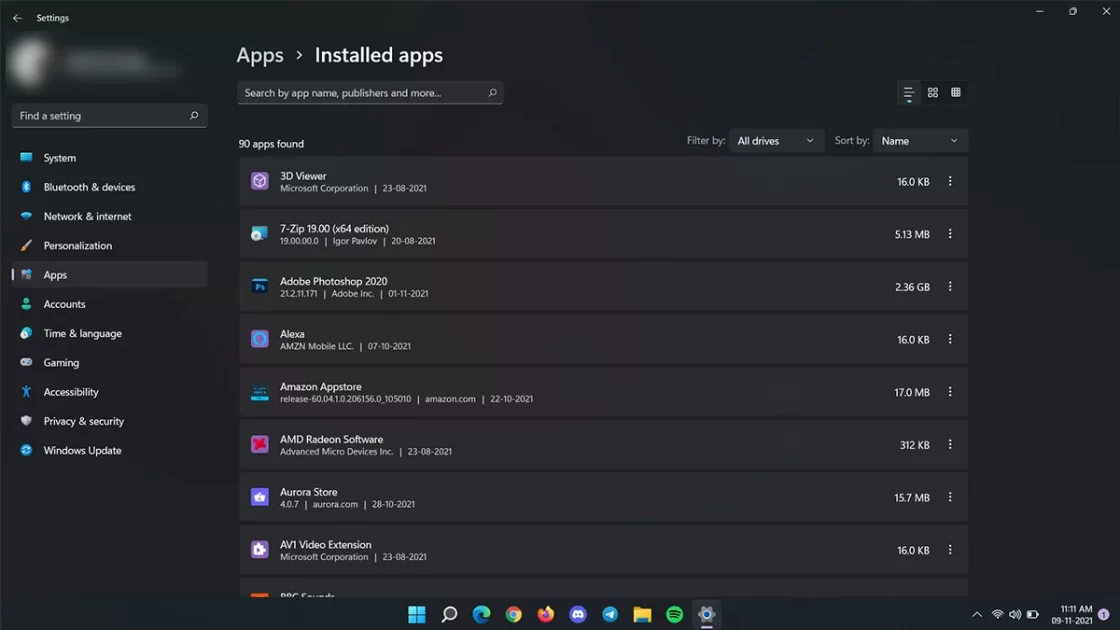Screen dimensions: 1120x630
Task: Click the Adobe Photoshop 2020 app icon
Action: (x=260, y=287)
